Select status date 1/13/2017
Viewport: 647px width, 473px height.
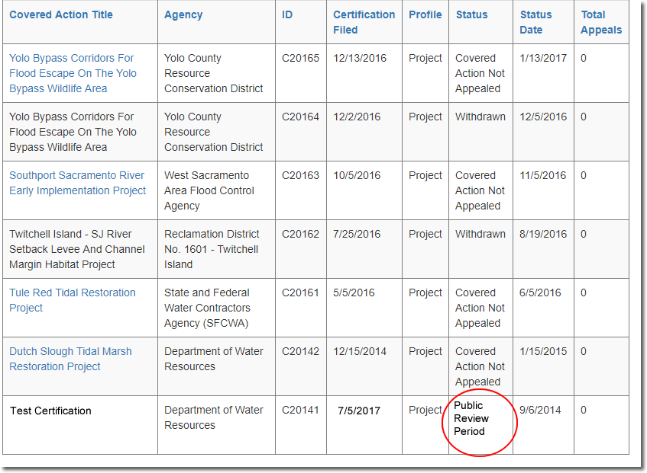pos(543,58)
